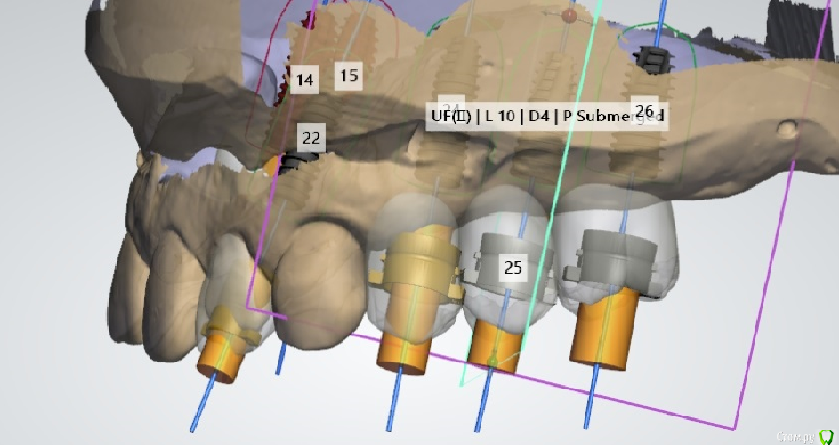Select the tooth number 15 label
The width and height of the screenshot is (839, 445).
pos(348,75)
